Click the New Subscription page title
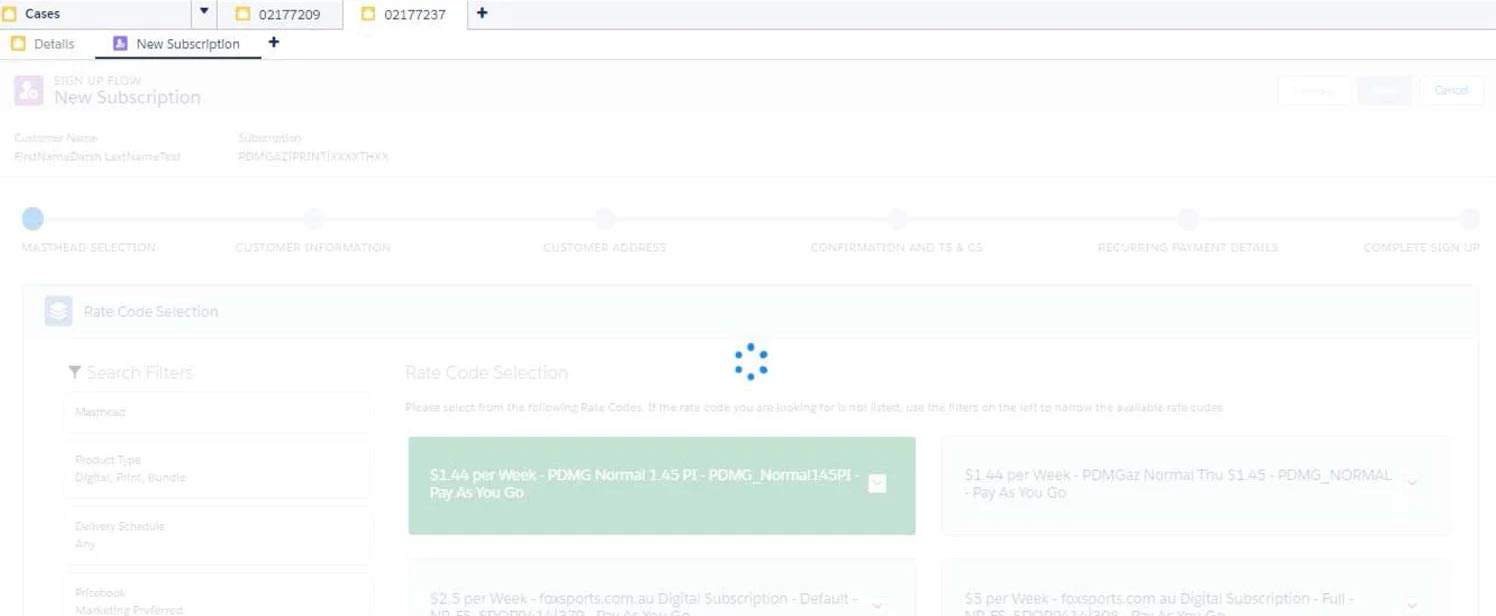 point(127,98)
